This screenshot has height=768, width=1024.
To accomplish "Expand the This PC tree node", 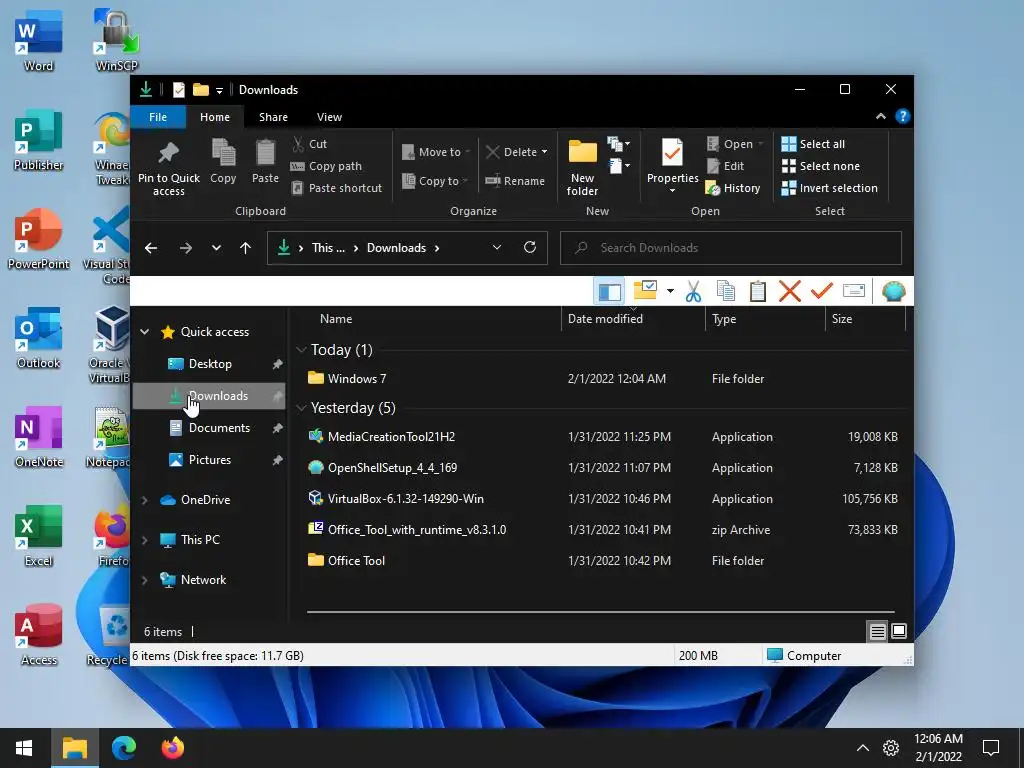I will [144, 540].
